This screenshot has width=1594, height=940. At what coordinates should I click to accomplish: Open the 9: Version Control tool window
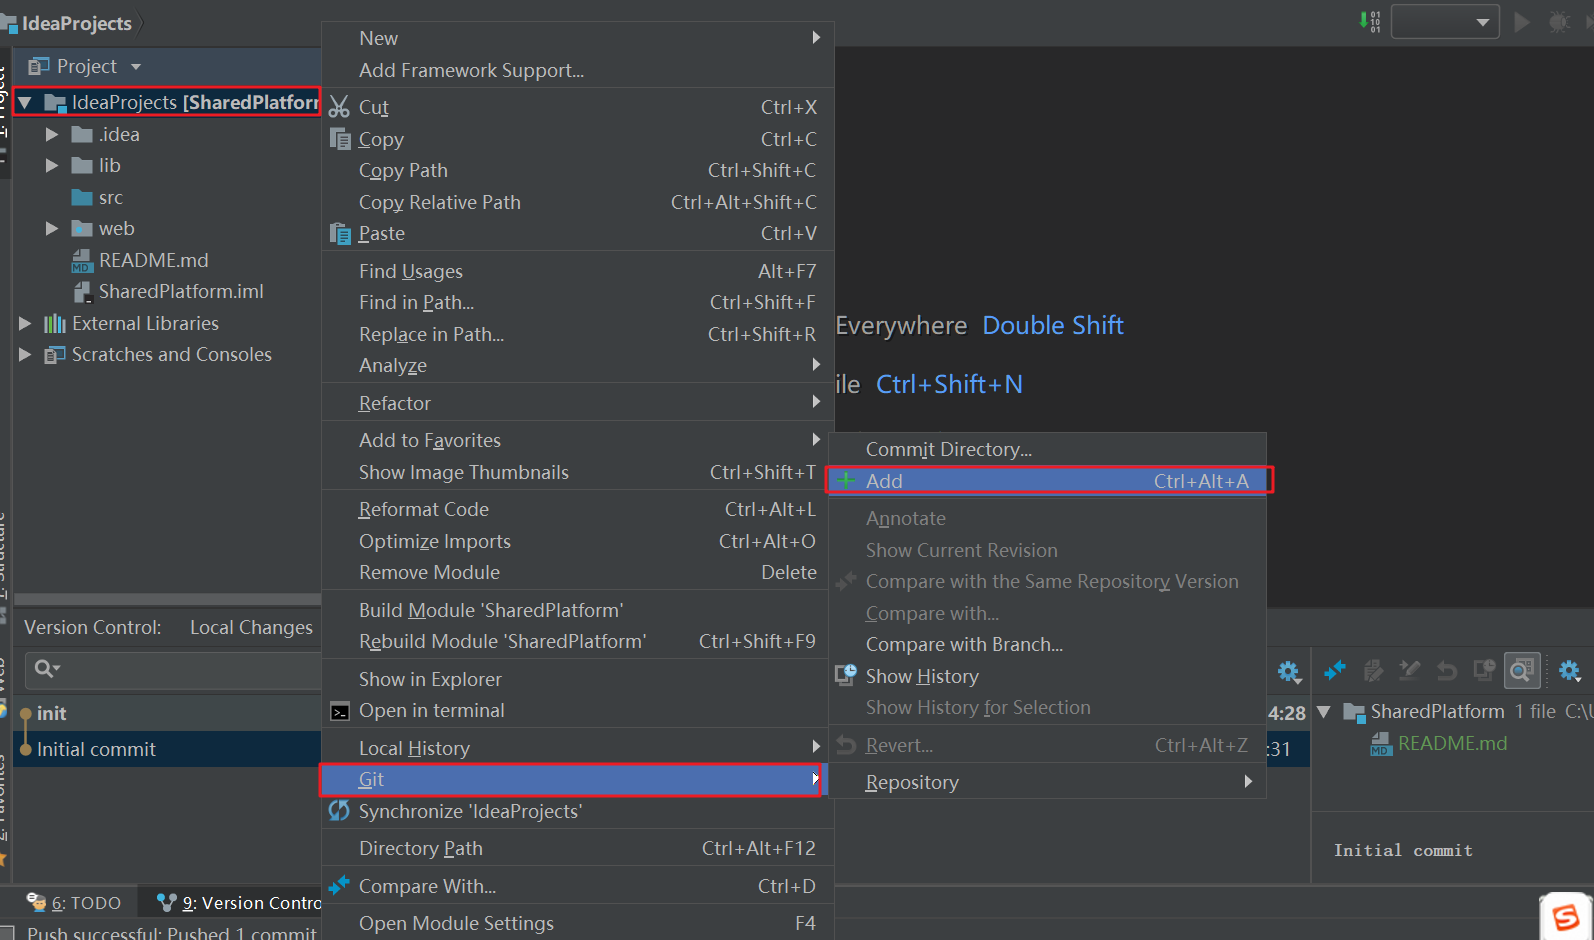click(240, 903)
